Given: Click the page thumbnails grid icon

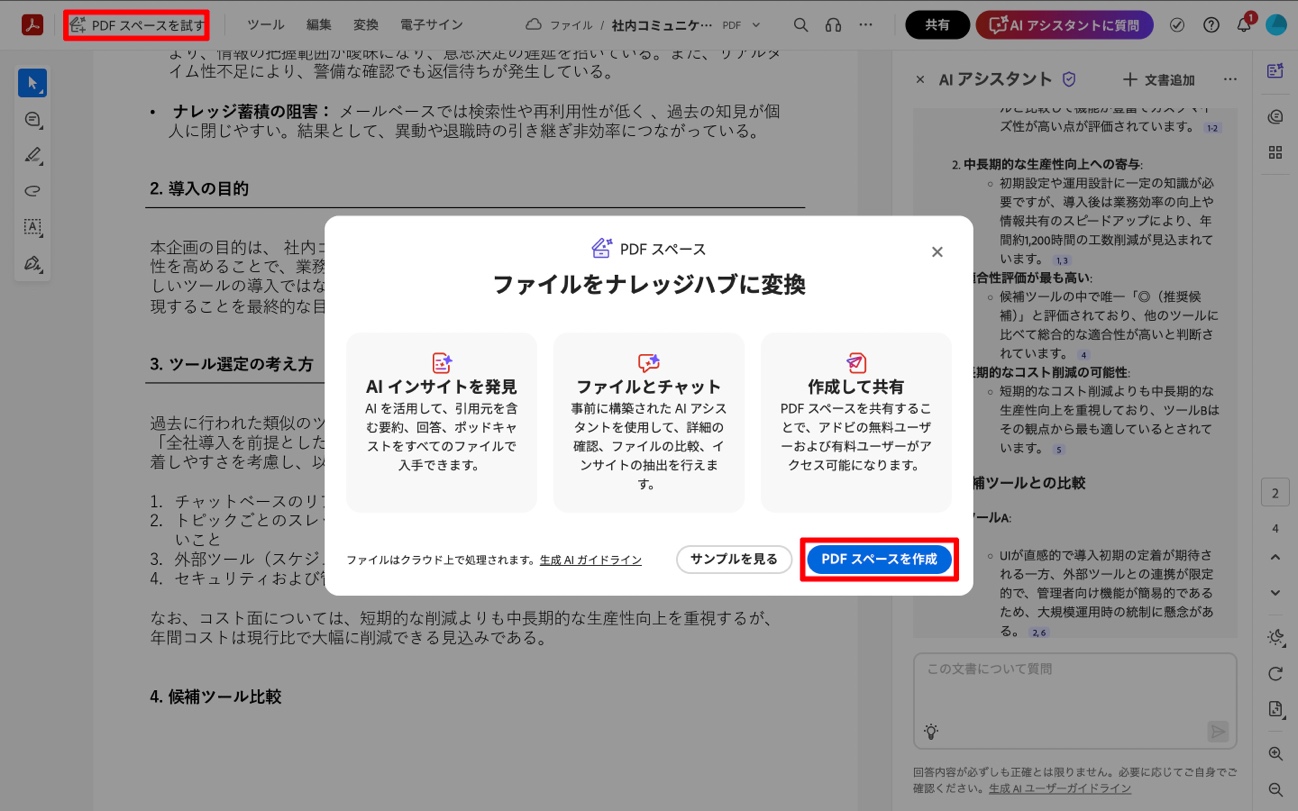Looking at the screenshot, I should coord(1275,153).
